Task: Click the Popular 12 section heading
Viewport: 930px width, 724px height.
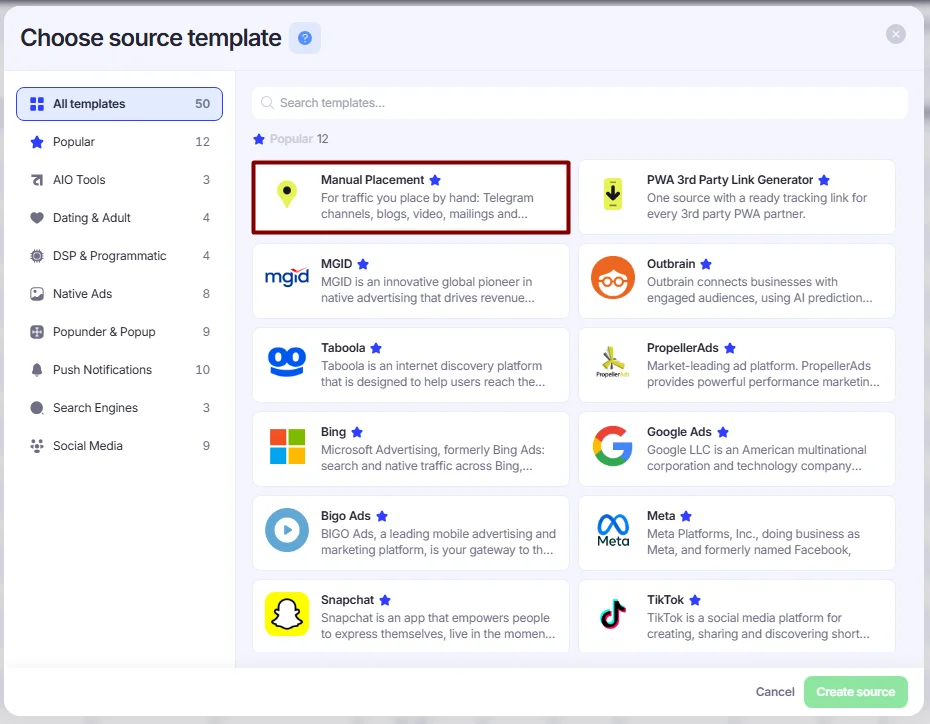Action: tap(291, 139)
